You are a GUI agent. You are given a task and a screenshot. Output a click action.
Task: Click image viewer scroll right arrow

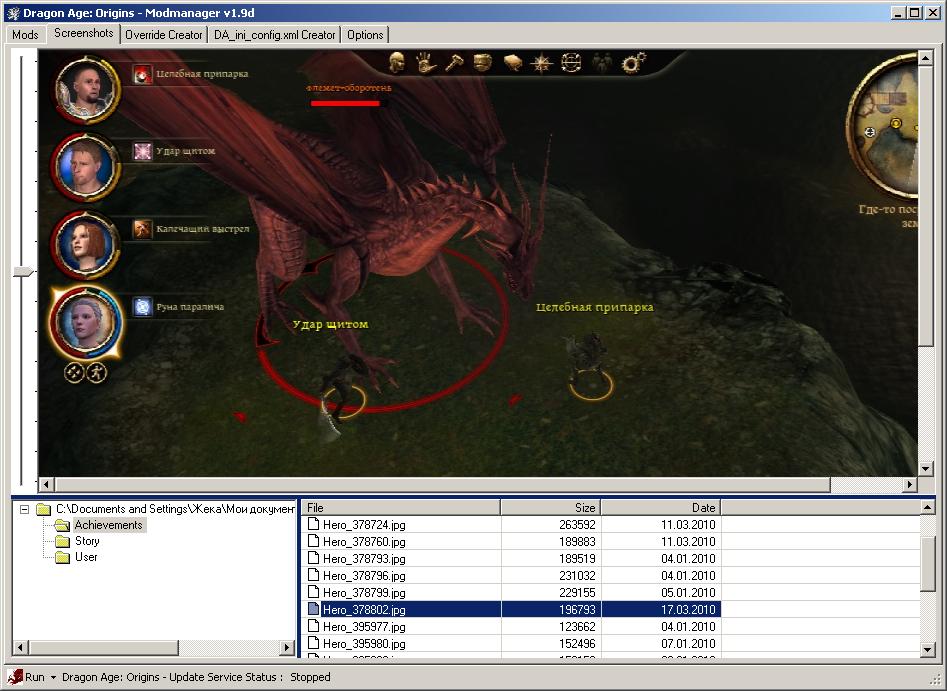click(x=910, y=484)
